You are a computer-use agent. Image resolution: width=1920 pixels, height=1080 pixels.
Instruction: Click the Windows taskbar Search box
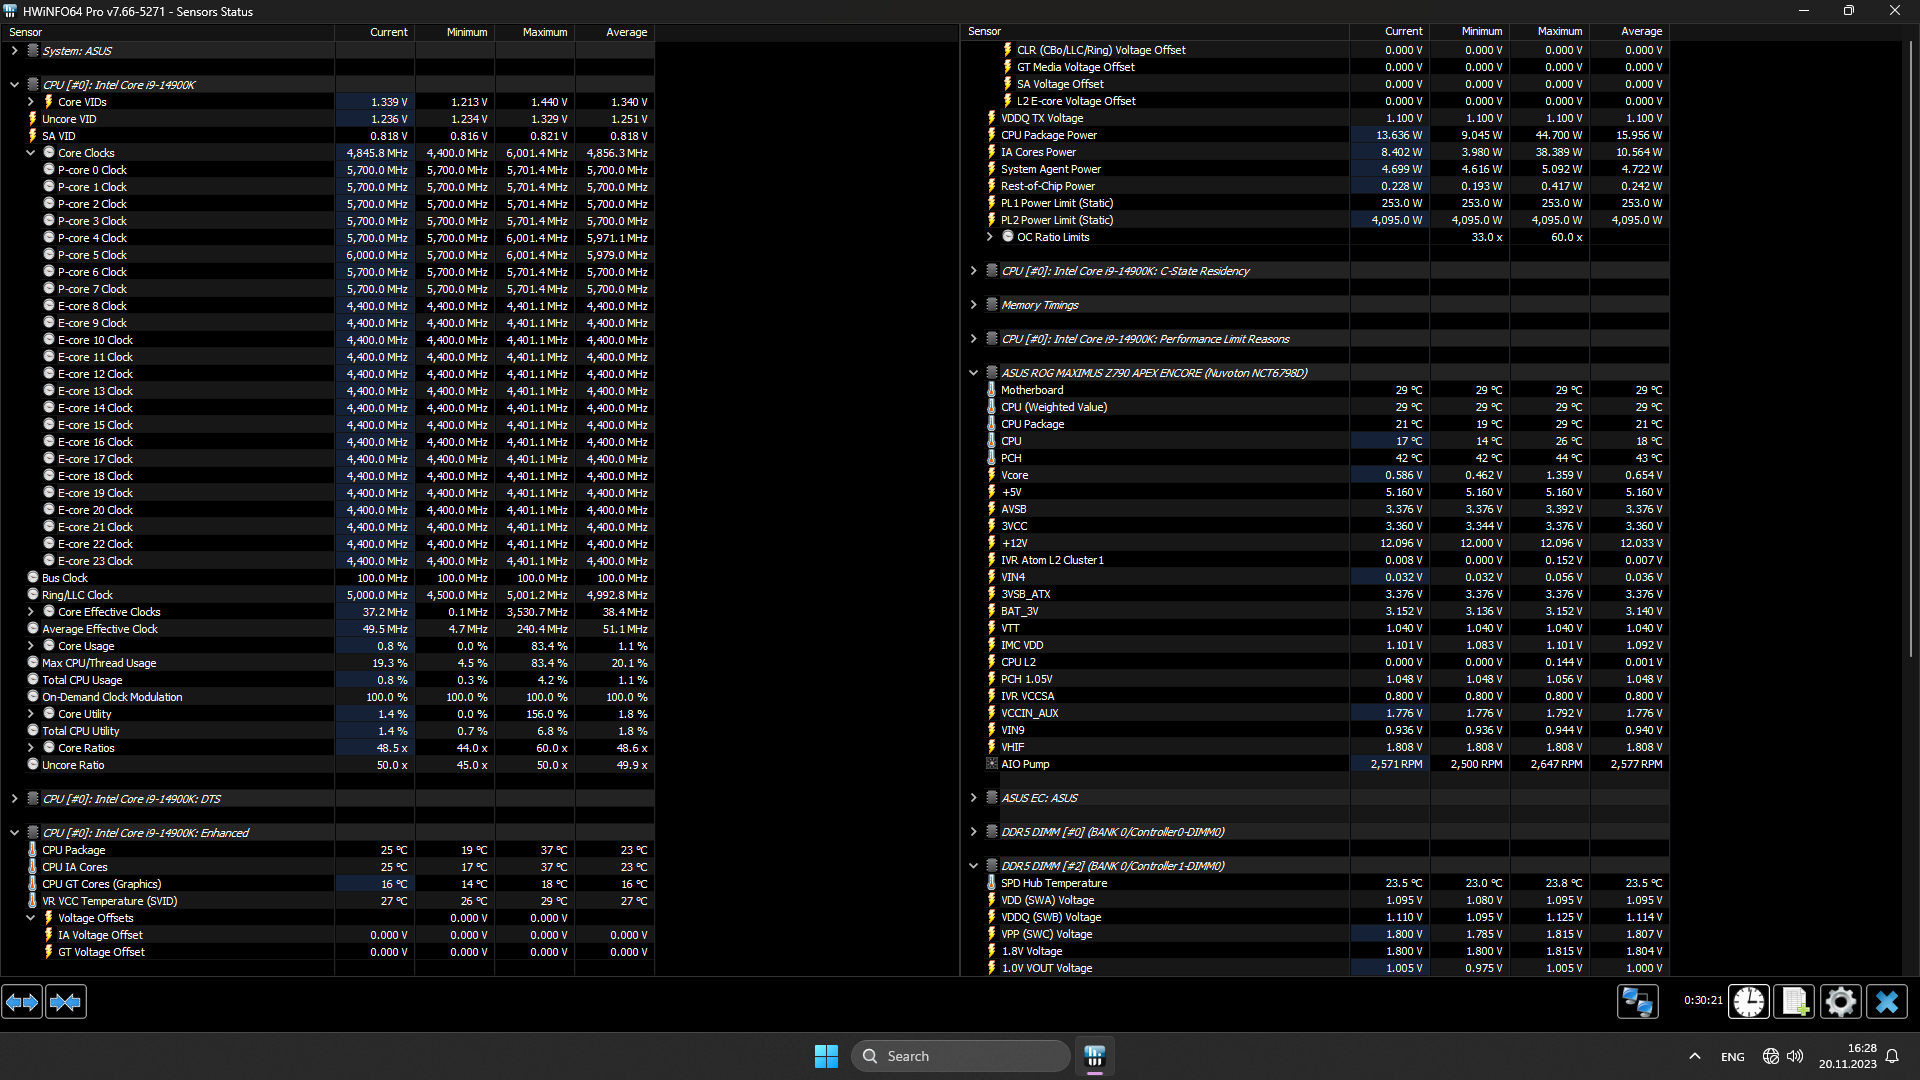pos(960,1056)
